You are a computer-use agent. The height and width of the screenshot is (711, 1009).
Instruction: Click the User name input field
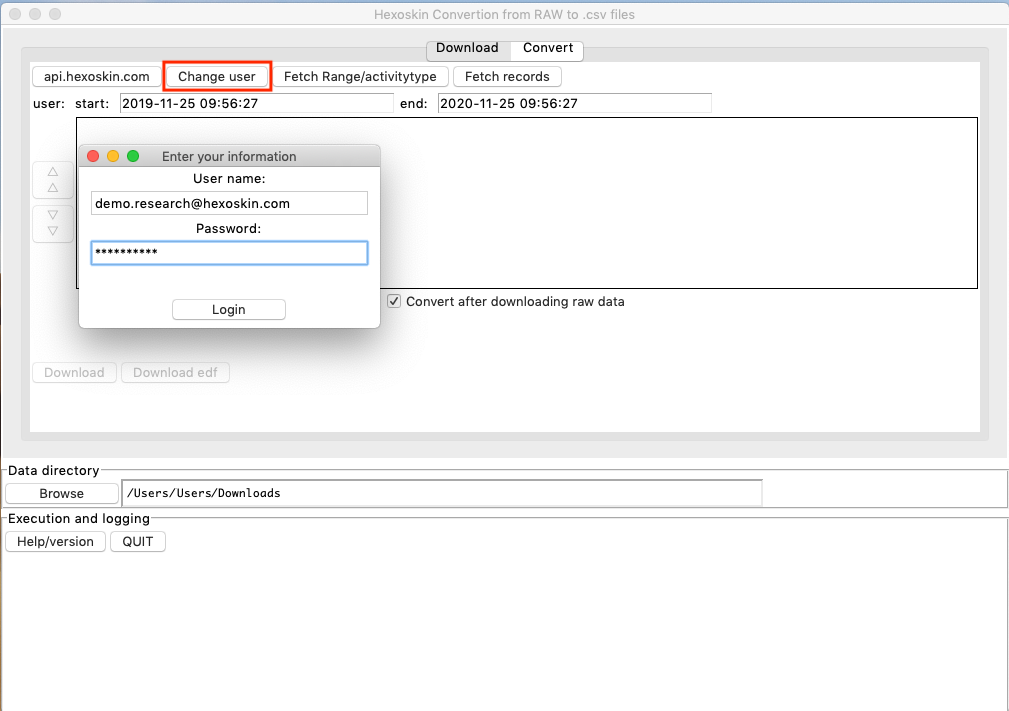click(229, 203)
